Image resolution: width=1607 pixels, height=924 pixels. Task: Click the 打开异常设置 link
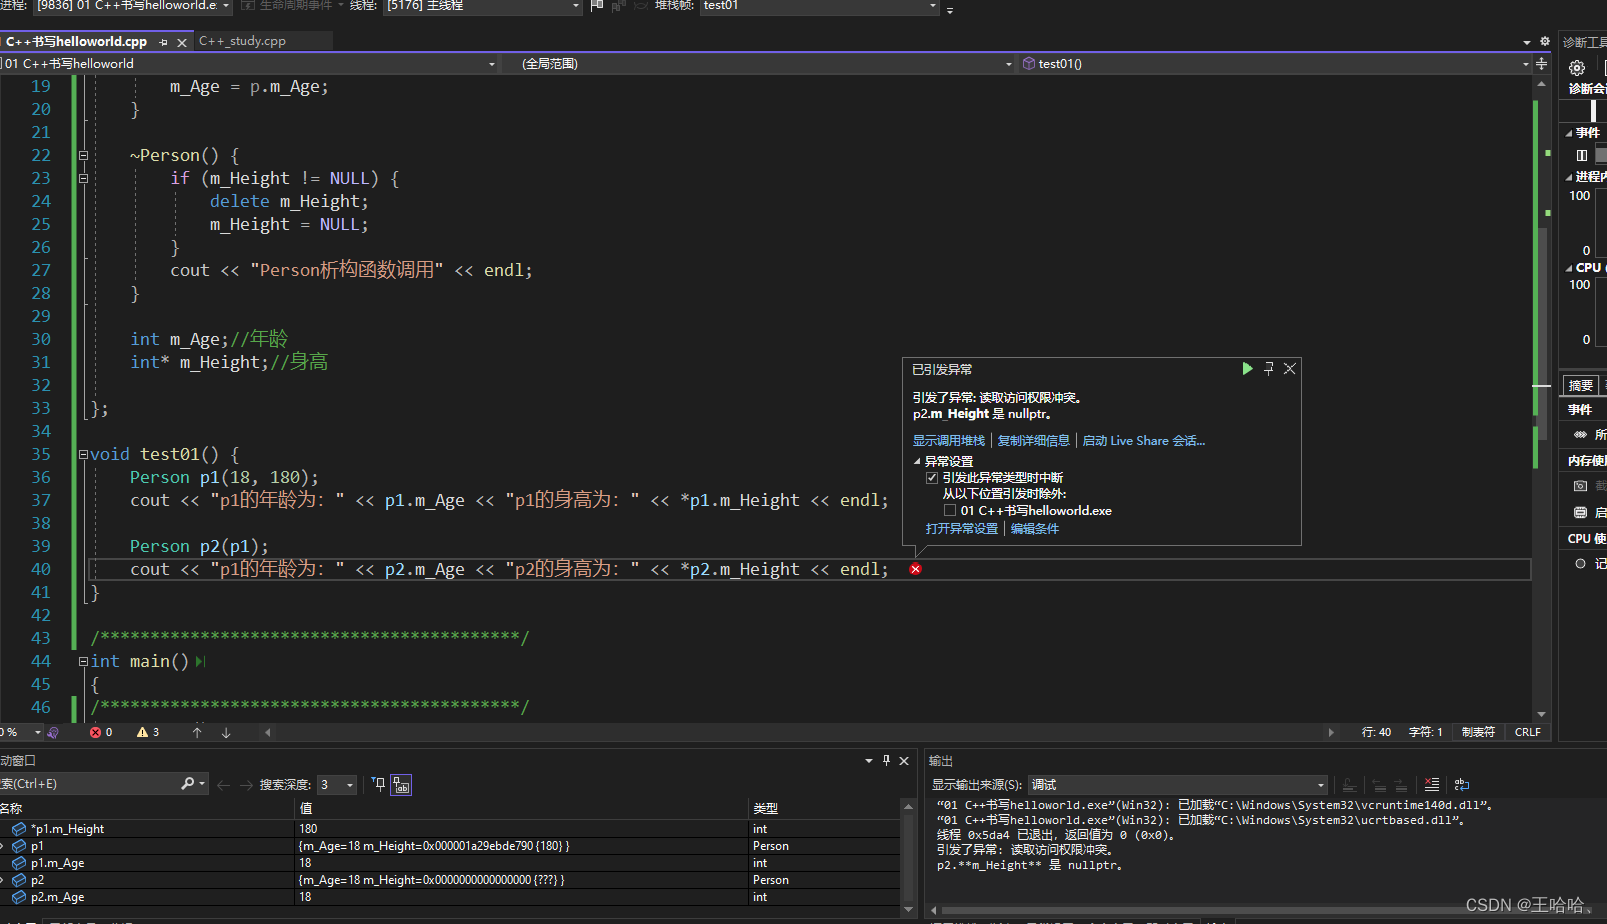point(962,529)
